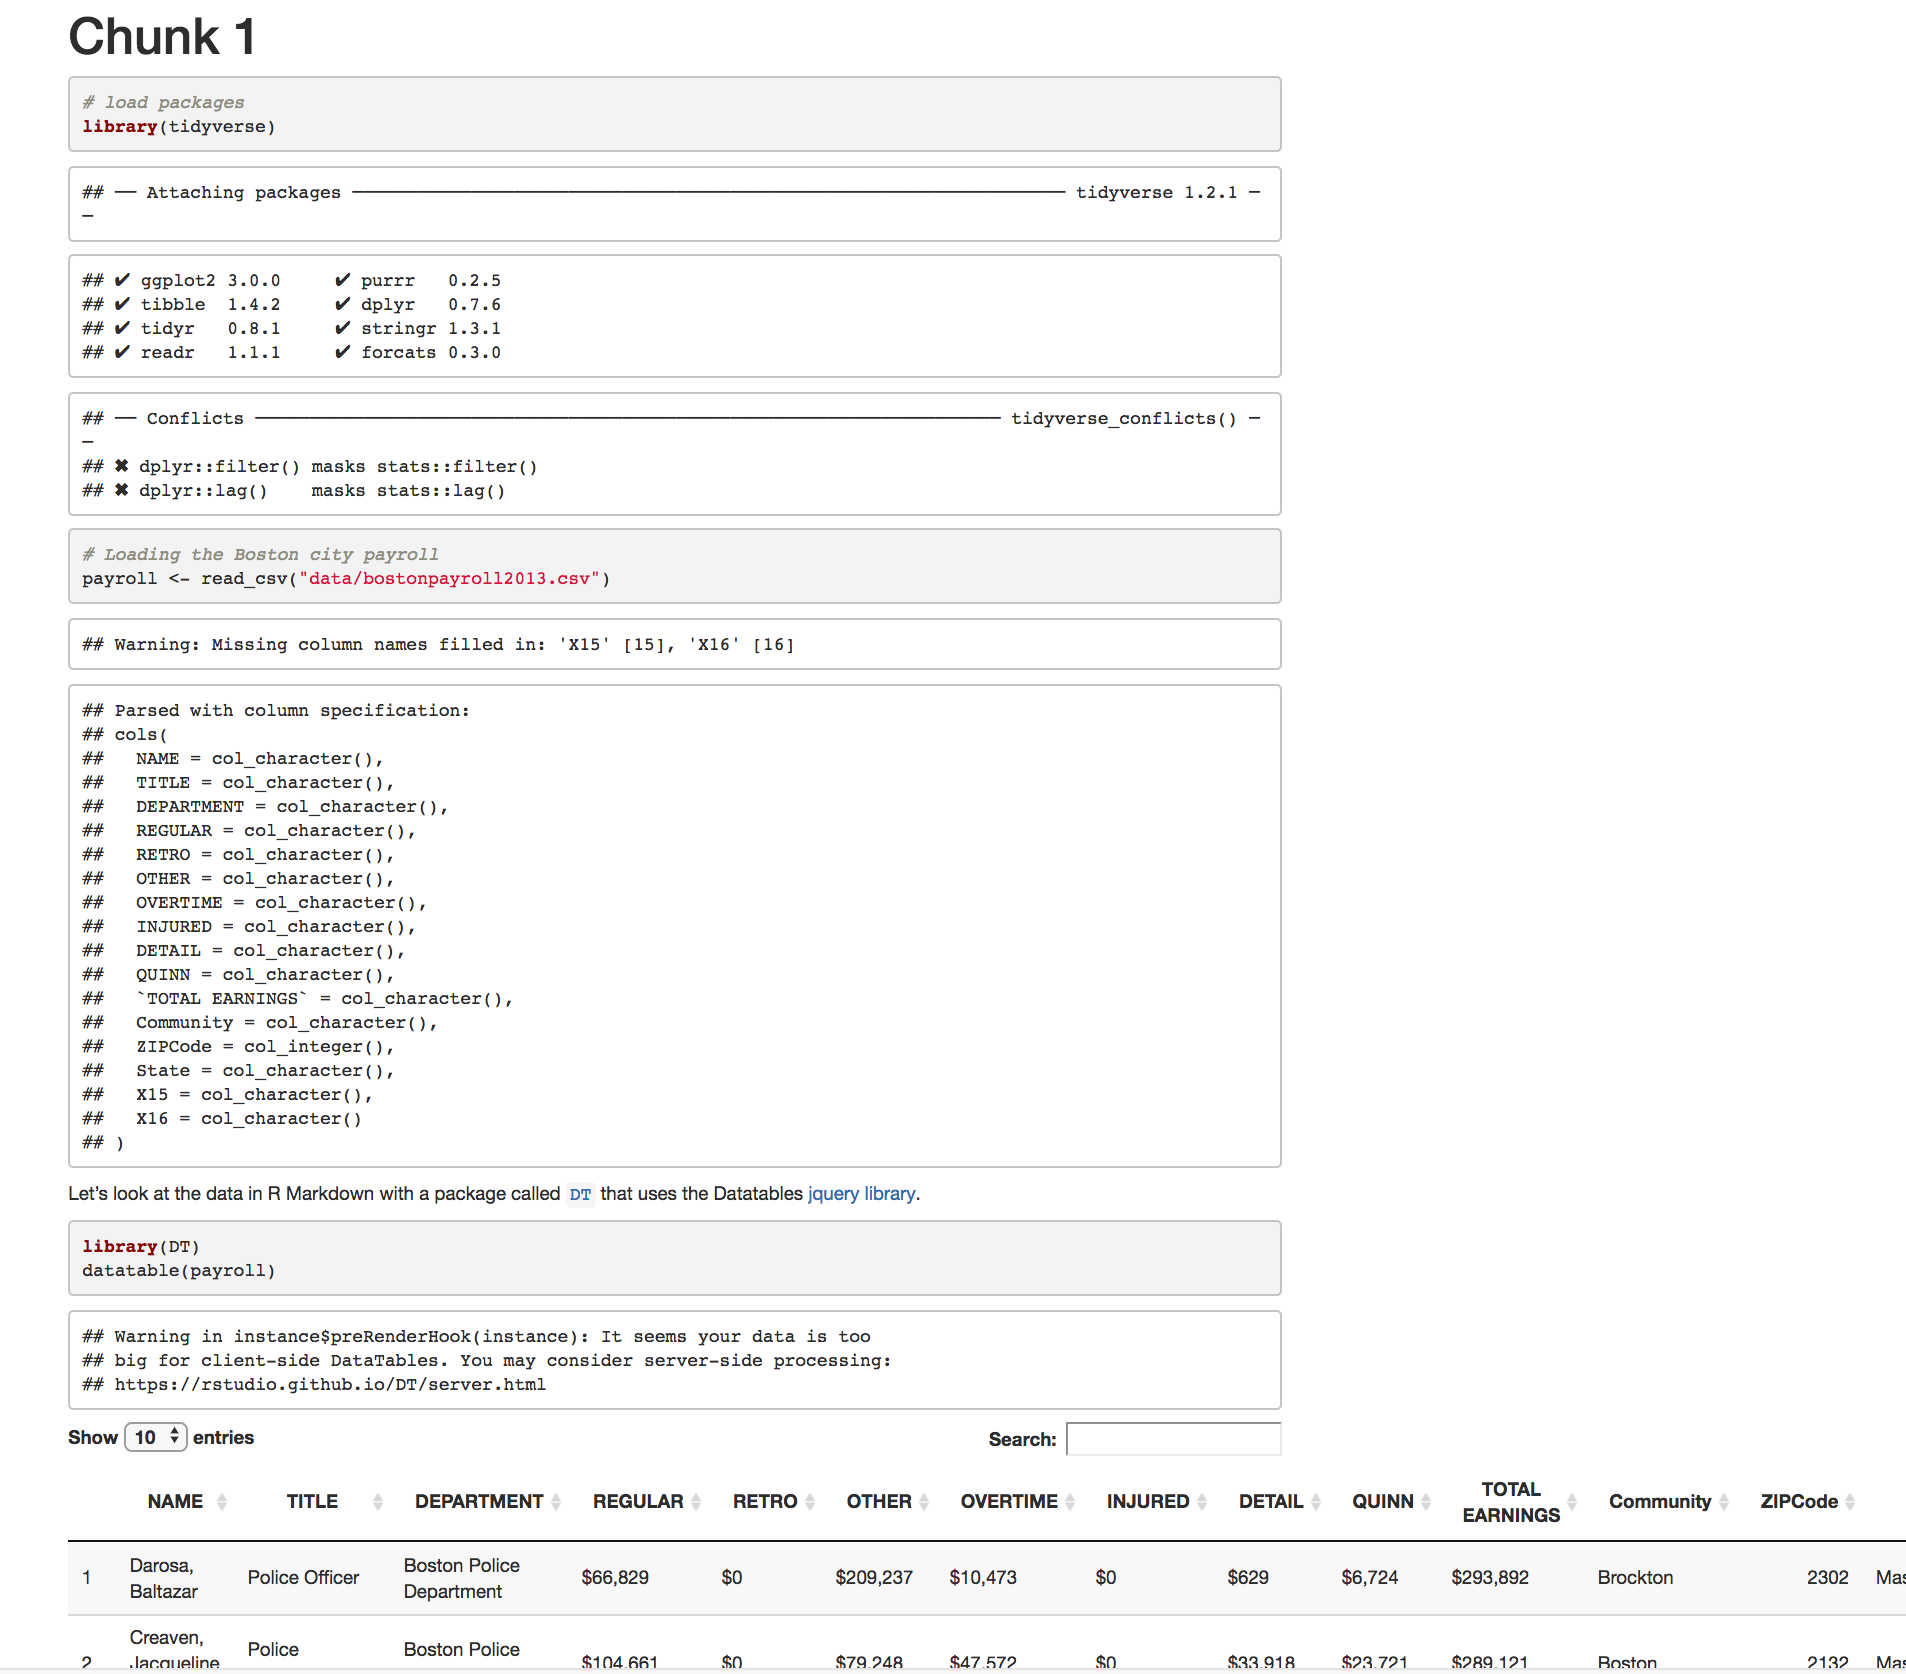The image size is (1906, 1674).
Task: Sort by TITLE column sort icon
Action: pyautogui.click(x=378, y=1502)
